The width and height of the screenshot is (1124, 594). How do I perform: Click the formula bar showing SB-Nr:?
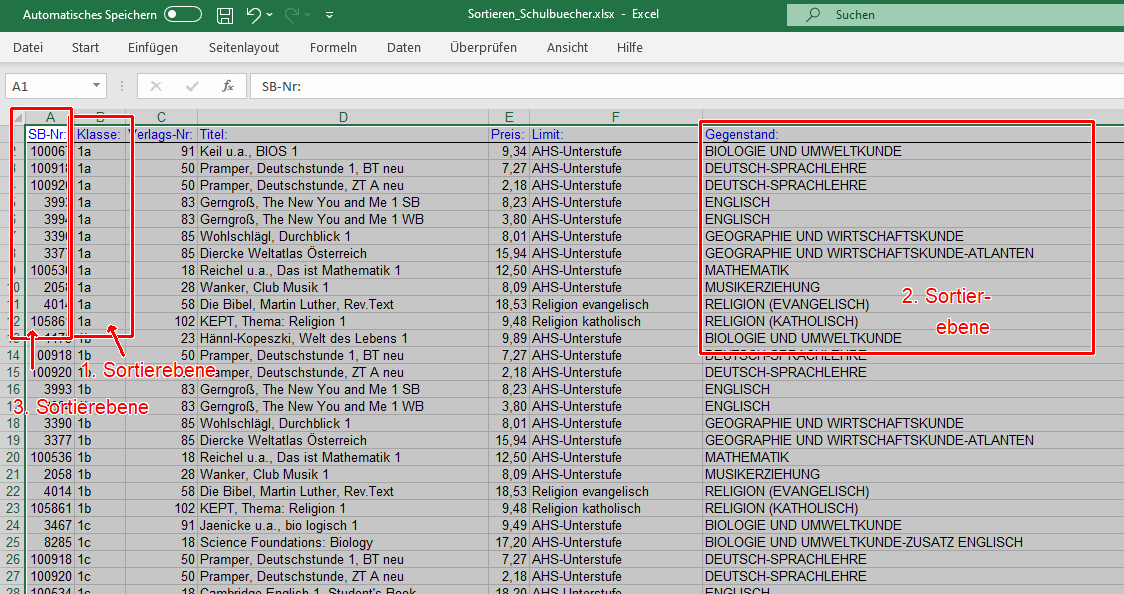click(687, 86)
